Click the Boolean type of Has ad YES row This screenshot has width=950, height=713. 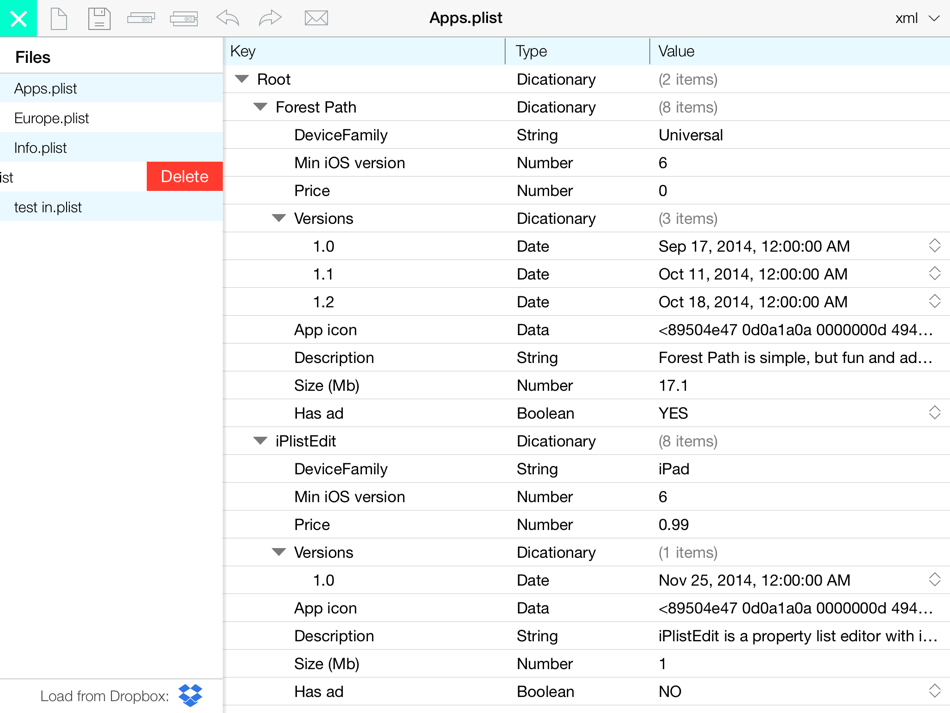coord(545,413)
